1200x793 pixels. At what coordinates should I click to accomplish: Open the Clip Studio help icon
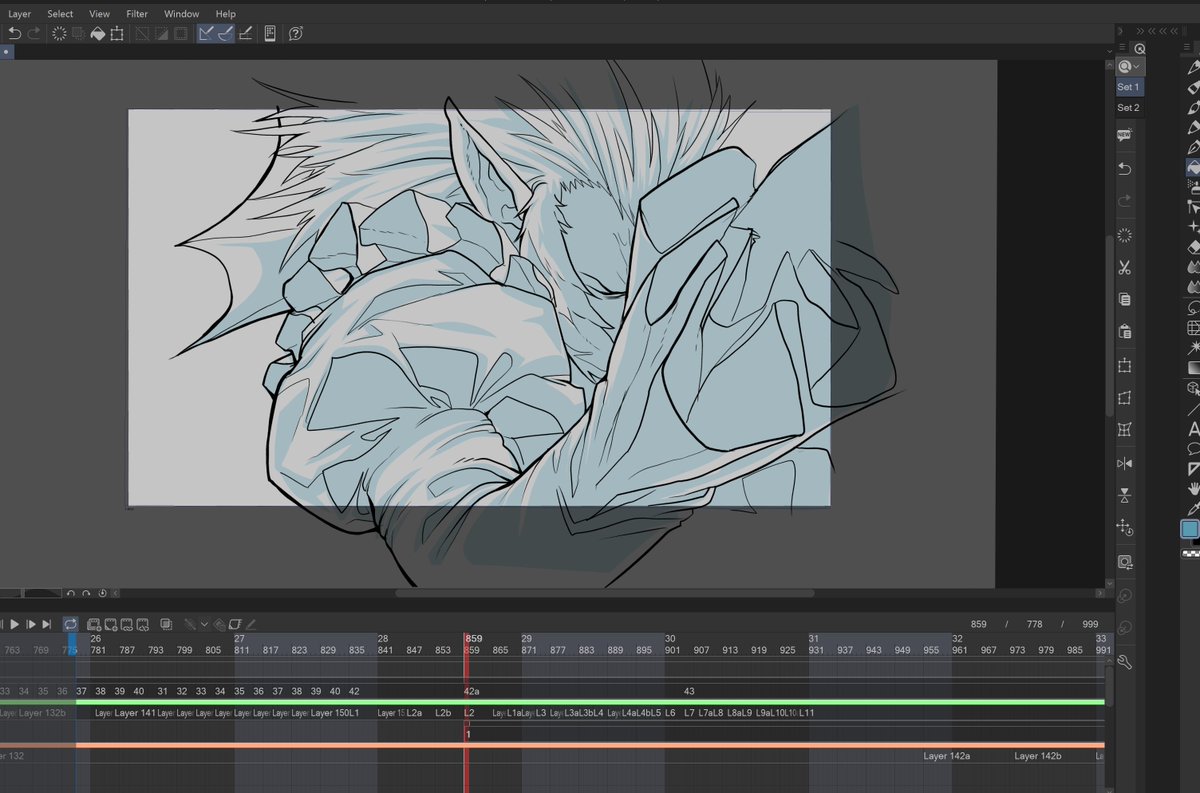pyautogui.click(x=294, y=33)
